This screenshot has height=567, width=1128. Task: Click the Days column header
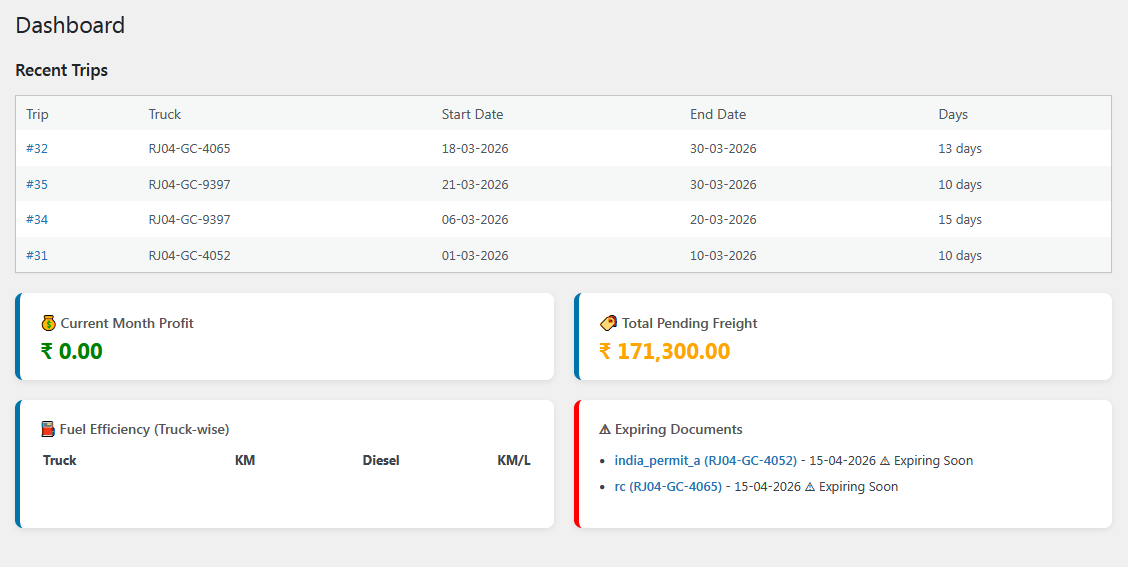953,114
